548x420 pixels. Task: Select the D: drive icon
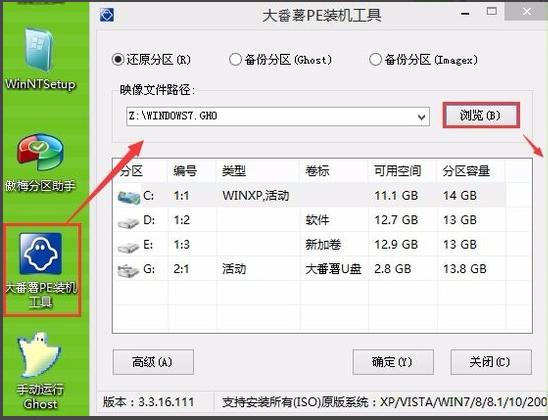[x=128, y=222]
